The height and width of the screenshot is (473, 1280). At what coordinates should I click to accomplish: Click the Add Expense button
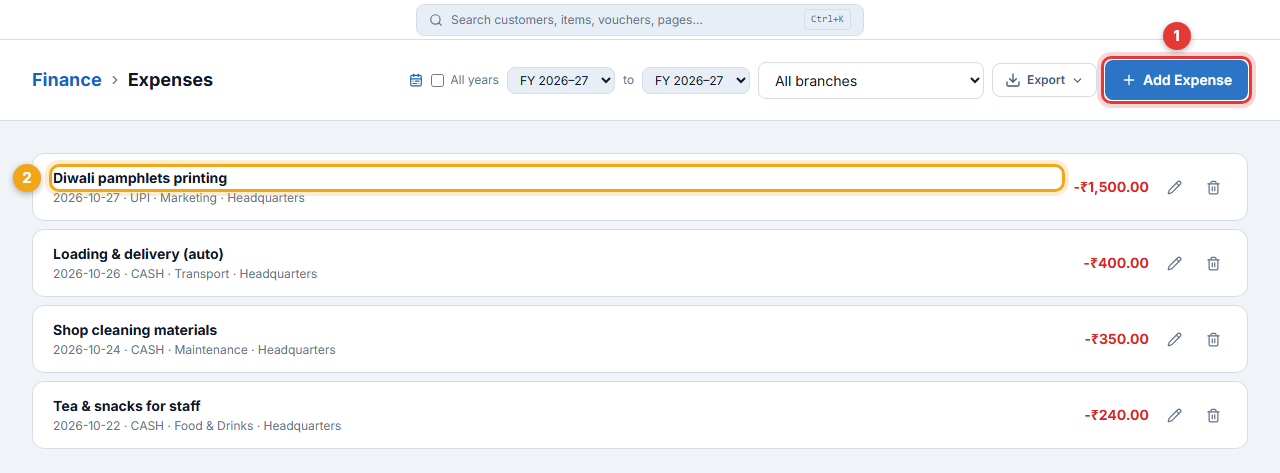[1177, 80]
